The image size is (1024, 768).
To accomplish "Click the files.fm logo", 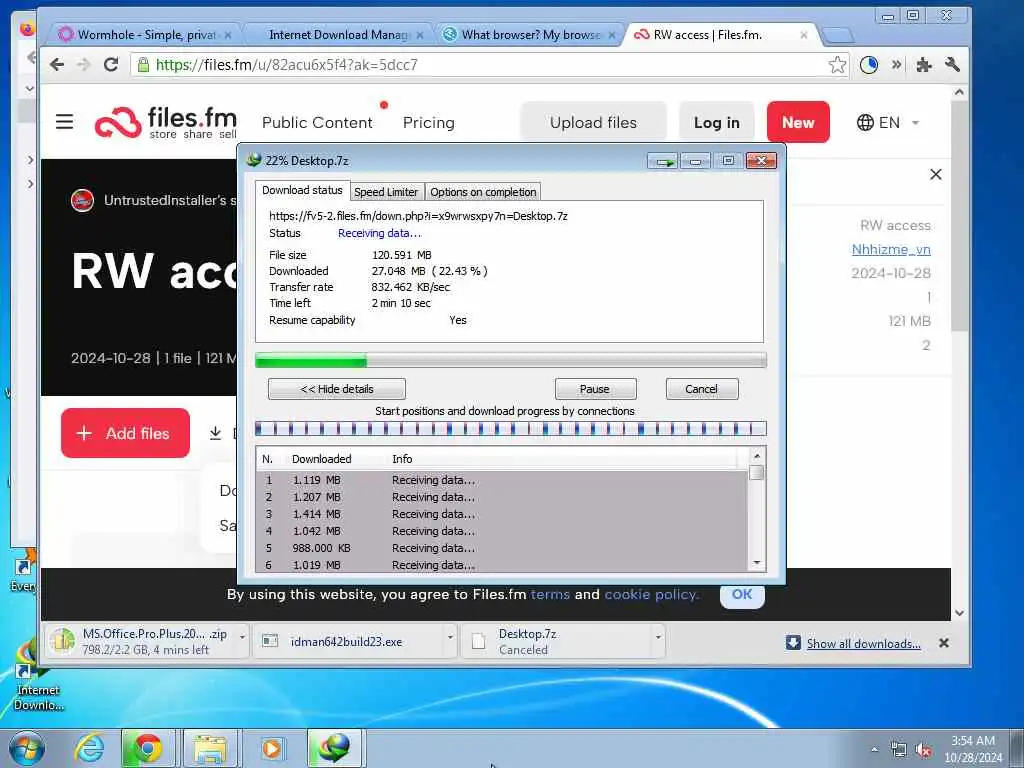I will 166,122.
